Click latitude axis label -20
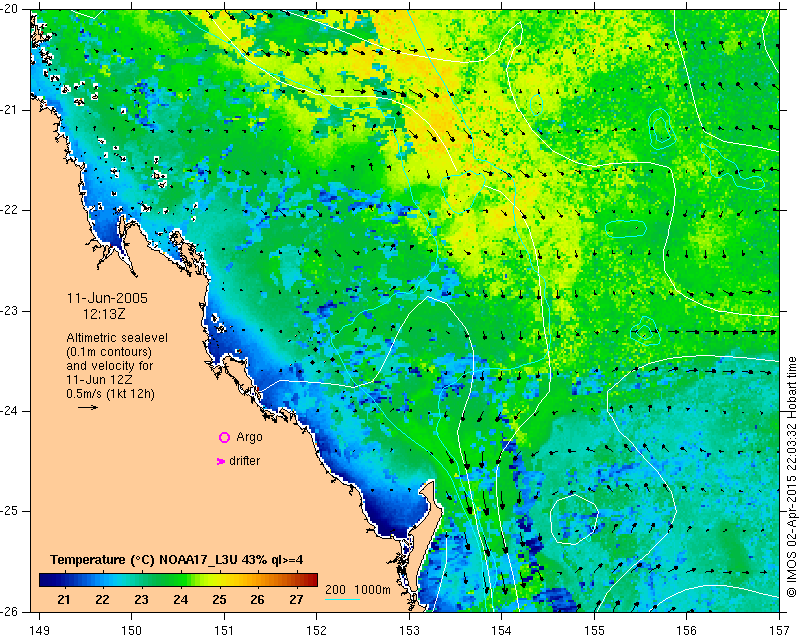The width and height of the screenshot is (800, 640). point(10,9)
